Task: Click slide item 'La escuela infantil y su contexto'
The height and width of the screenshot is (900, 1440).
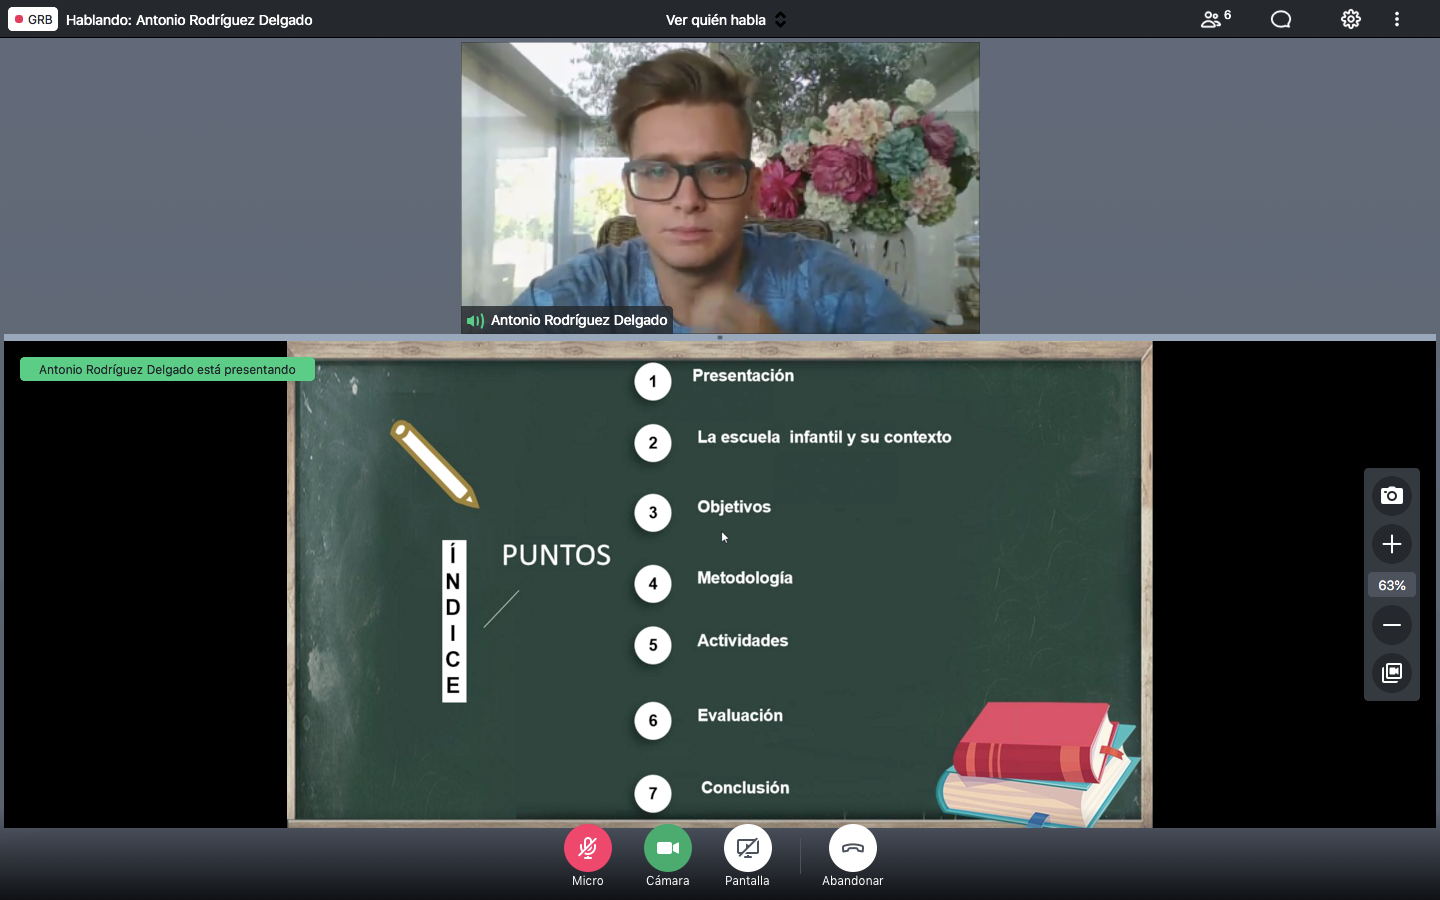Action: point(824,437)
